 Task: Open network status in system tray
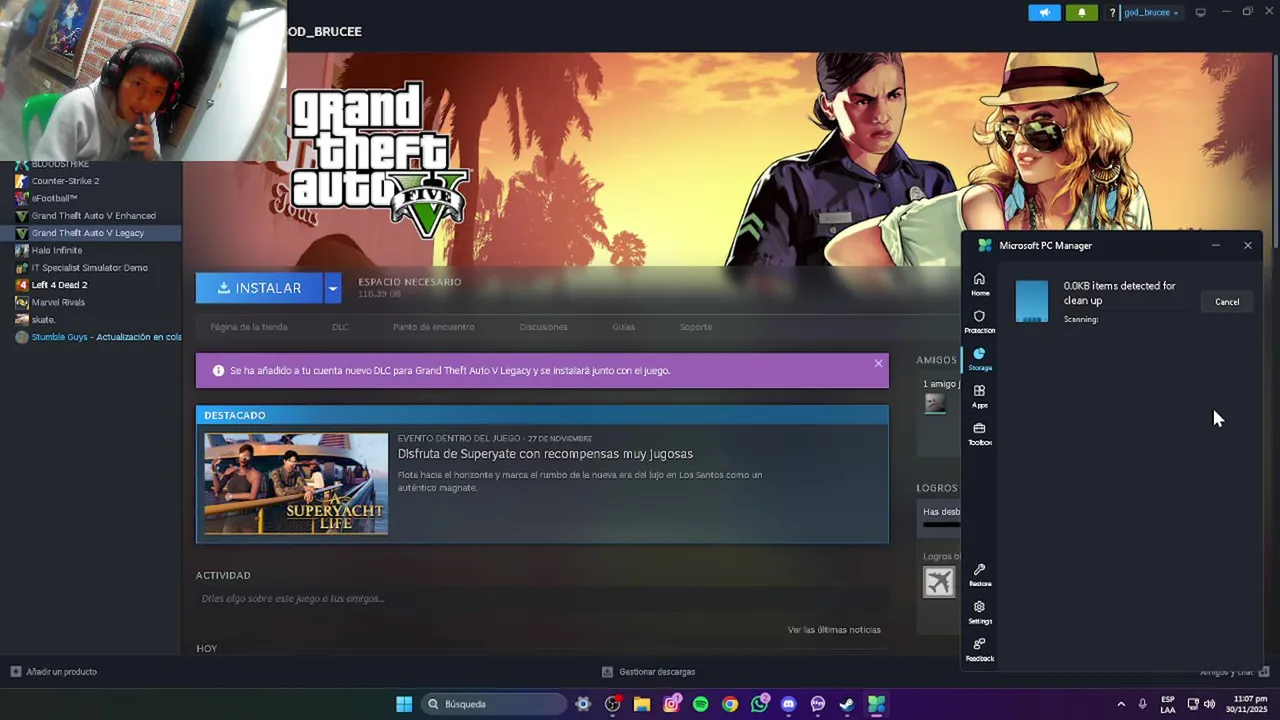1193,704
